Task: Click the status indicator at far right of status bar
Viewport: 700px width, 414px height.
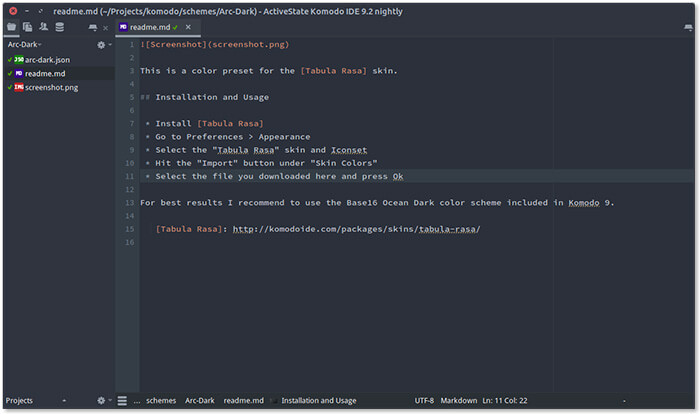Action: click(624, 401)
